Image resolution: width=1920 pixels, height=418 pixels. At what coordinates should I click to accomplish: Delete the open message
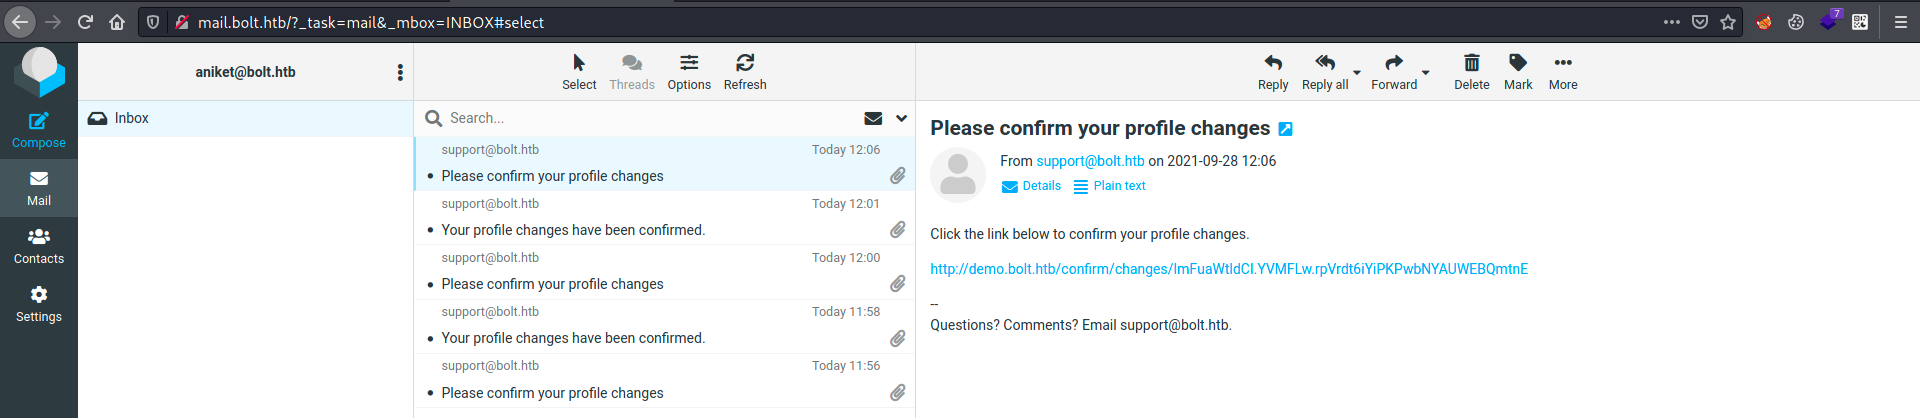(x=1471, y=72)
